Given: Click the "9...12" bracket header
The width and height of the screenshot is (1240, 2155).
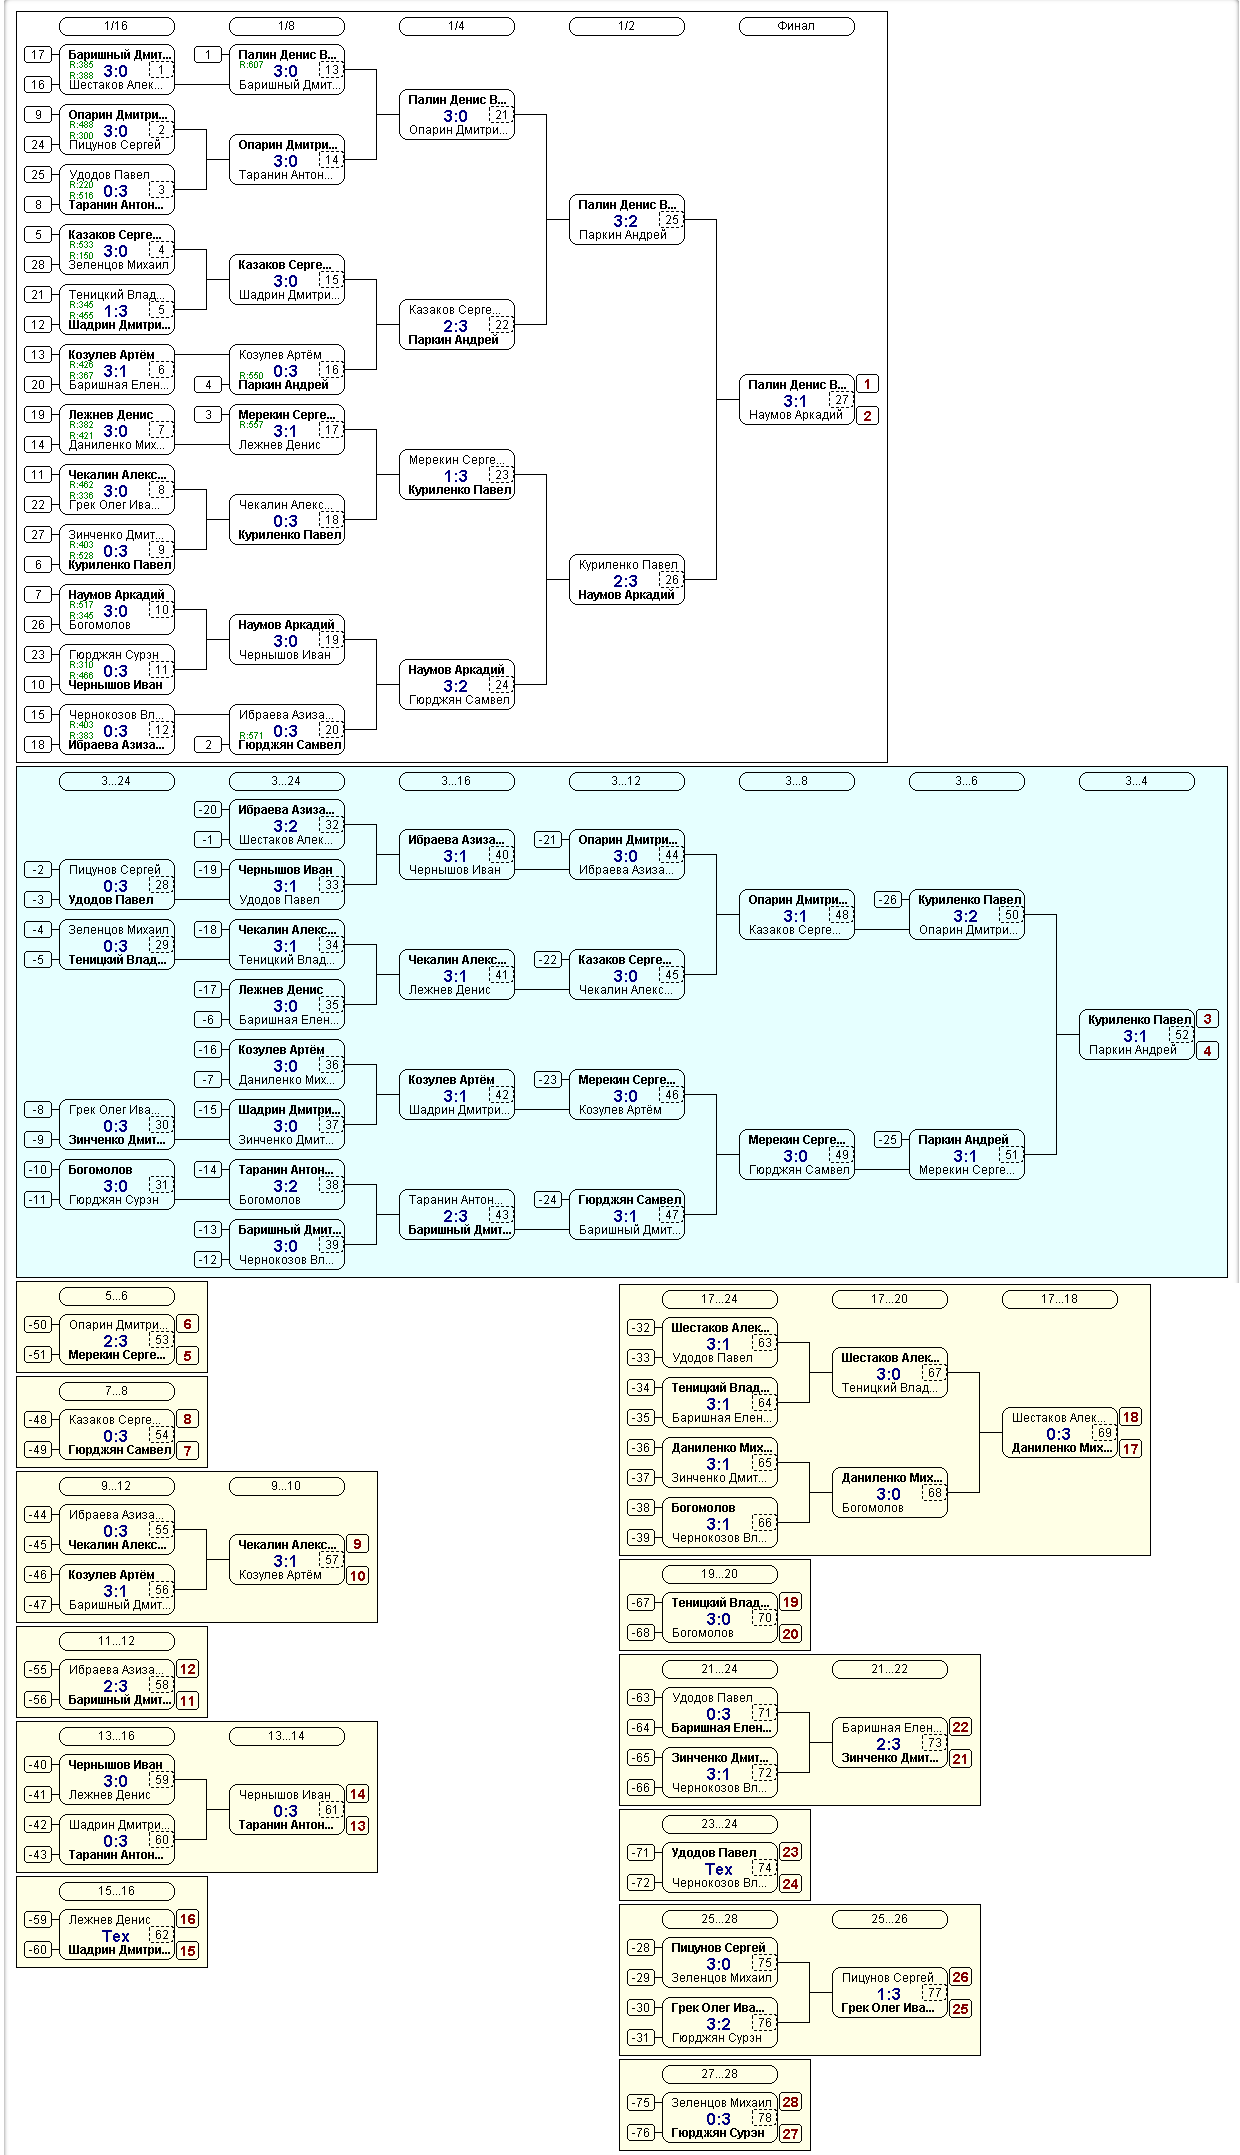Looking at the screenshot, I should coord(116,1486).
